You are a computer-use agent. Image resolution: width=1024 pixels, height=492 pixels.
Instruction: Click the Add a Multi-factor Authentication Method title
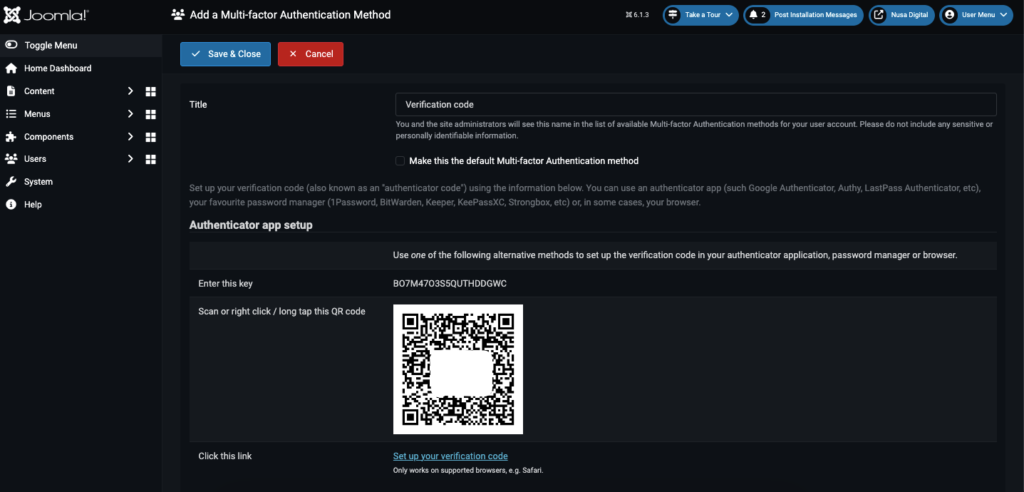point(290,14)
